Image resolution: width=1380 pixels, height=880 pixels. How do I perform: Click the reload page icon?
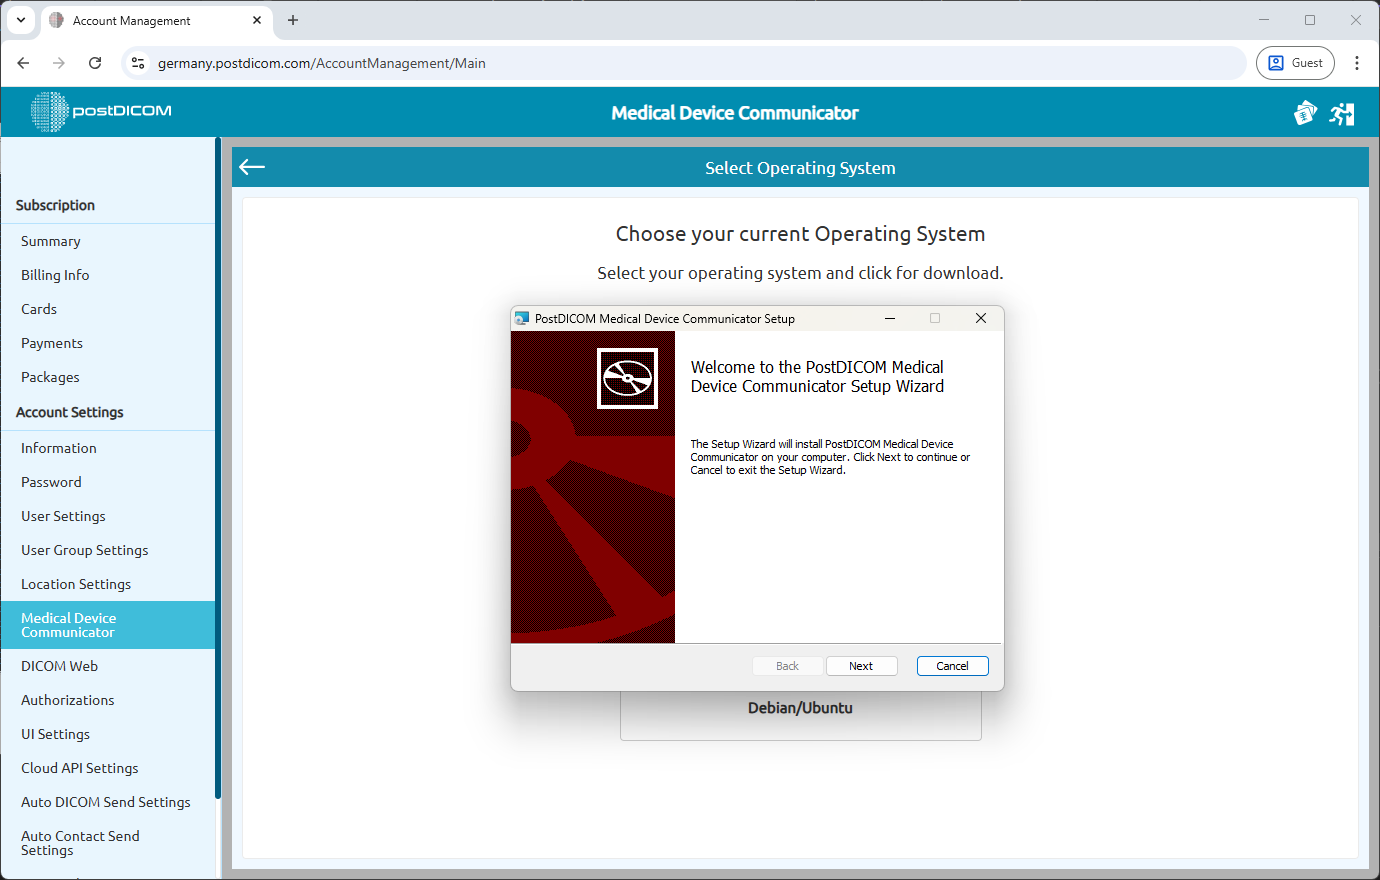(95, 62)
